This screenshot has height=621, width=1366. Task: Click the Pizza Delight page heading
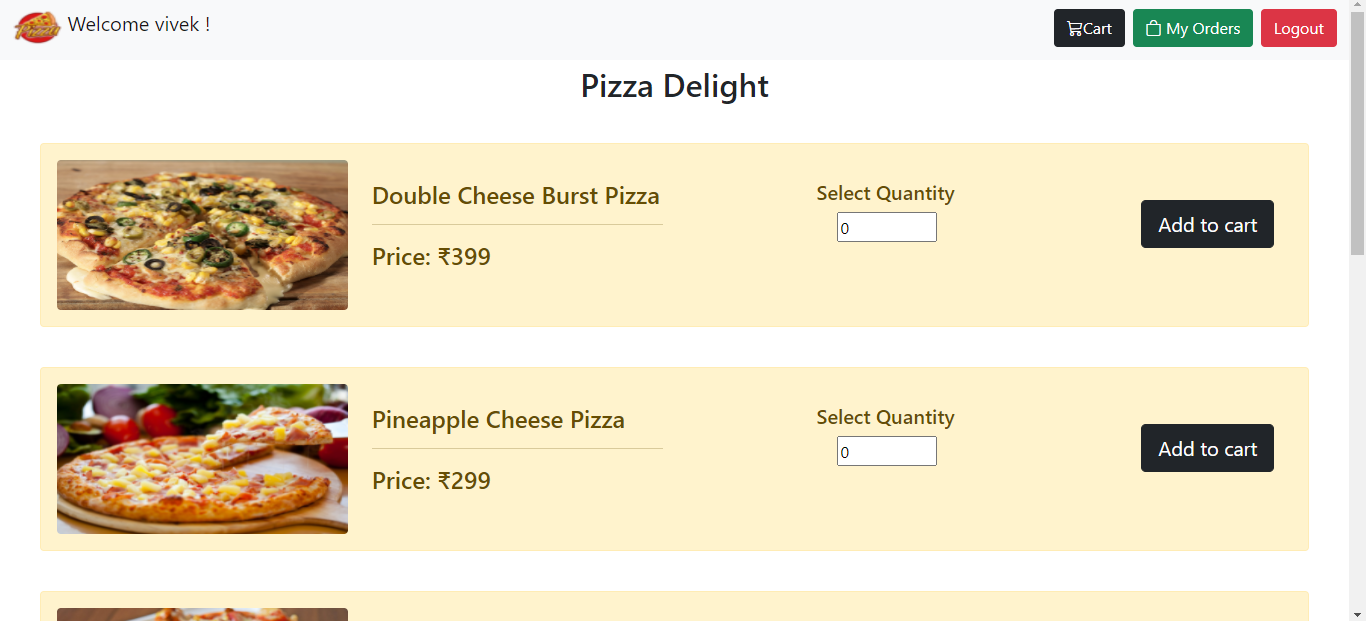(x=674, y=87)
